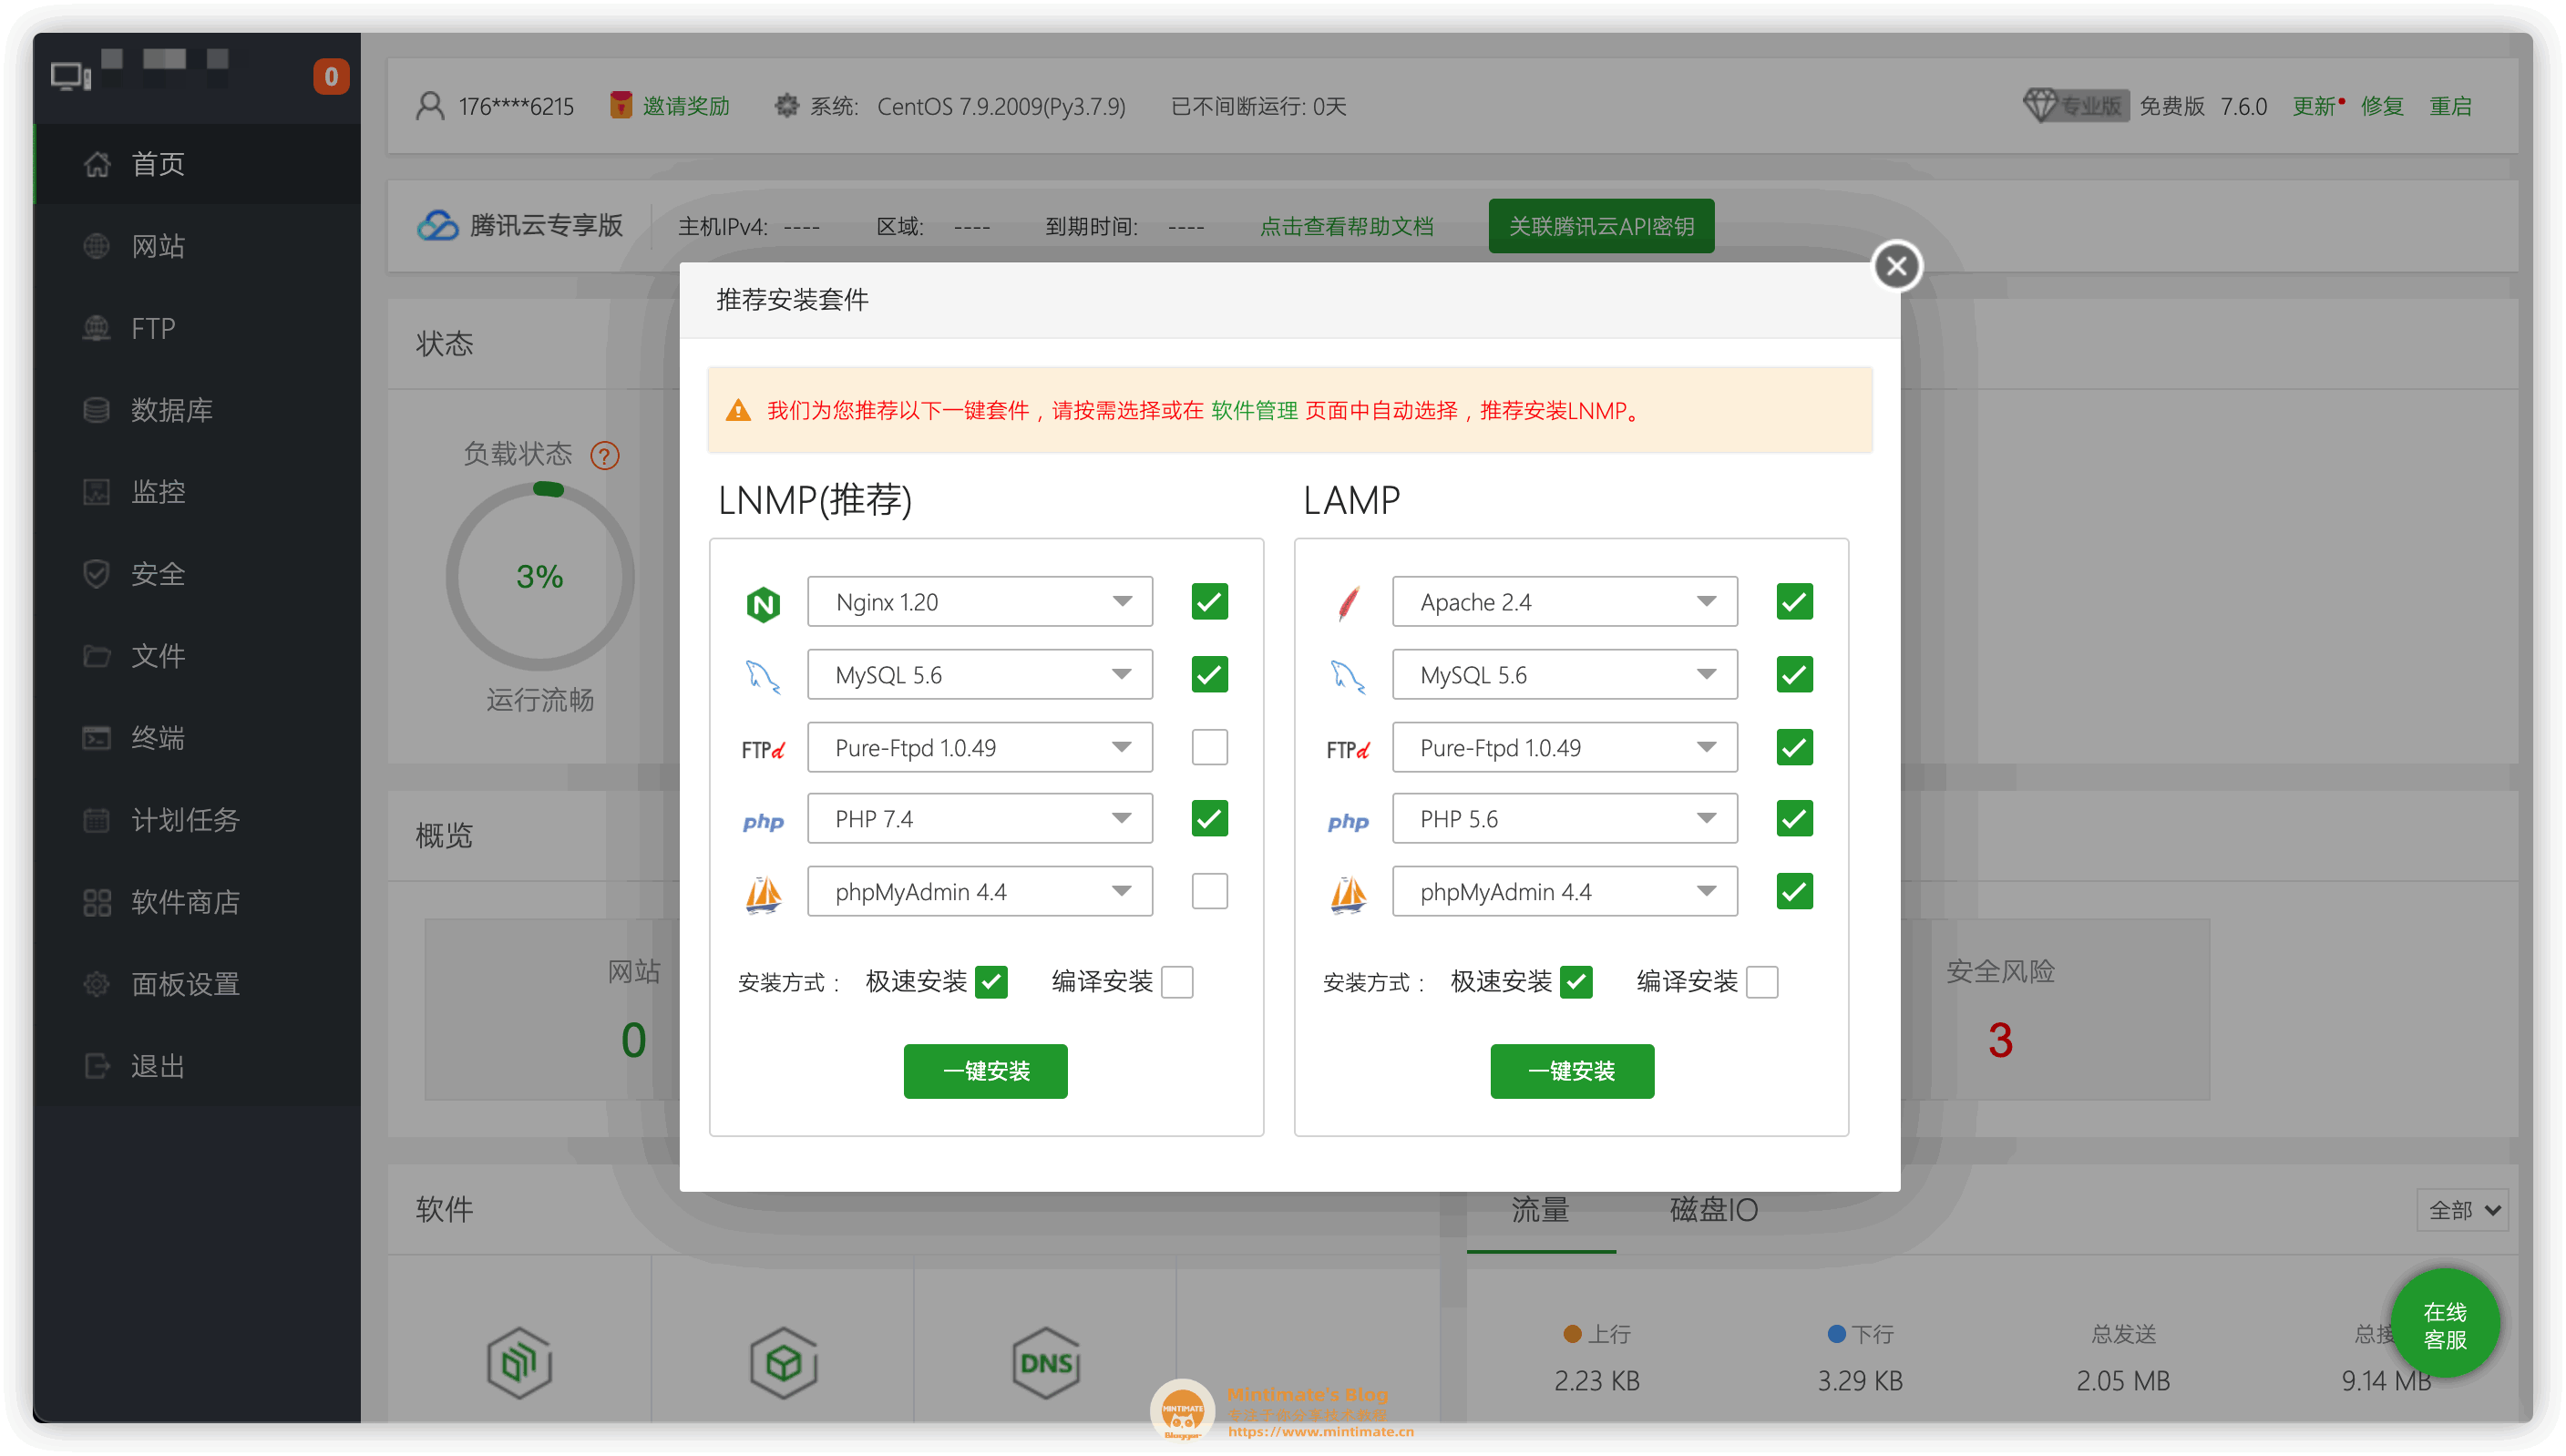Open LNMP phpMyAdmin 4.4 dropdown

[x=980, y=891]
